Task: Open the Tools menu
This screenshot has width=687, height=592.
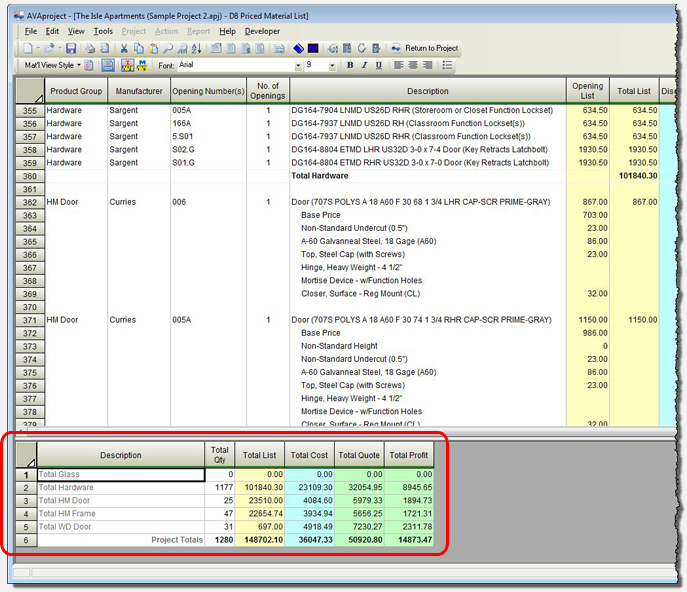Action: pos(103,31)
